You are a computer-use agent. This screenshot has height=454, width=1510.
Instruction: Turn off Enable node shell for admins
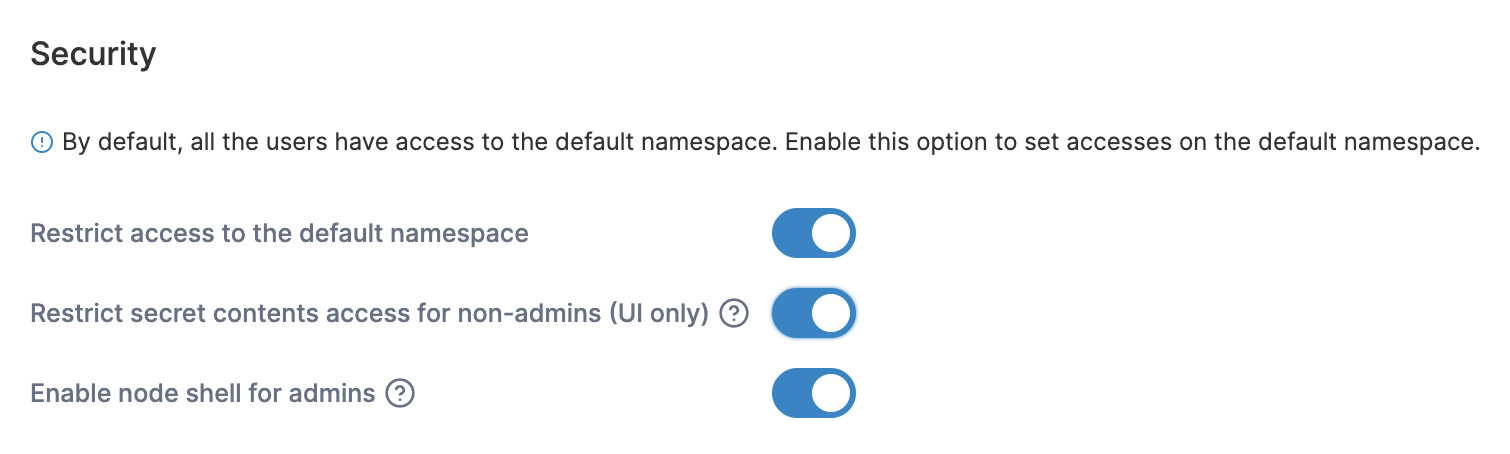[x=813, y=394]
